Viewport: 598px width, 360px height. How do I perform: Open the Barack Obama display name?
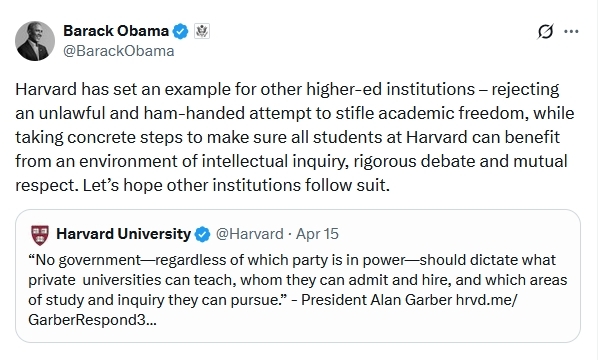(x=116, y=31)
